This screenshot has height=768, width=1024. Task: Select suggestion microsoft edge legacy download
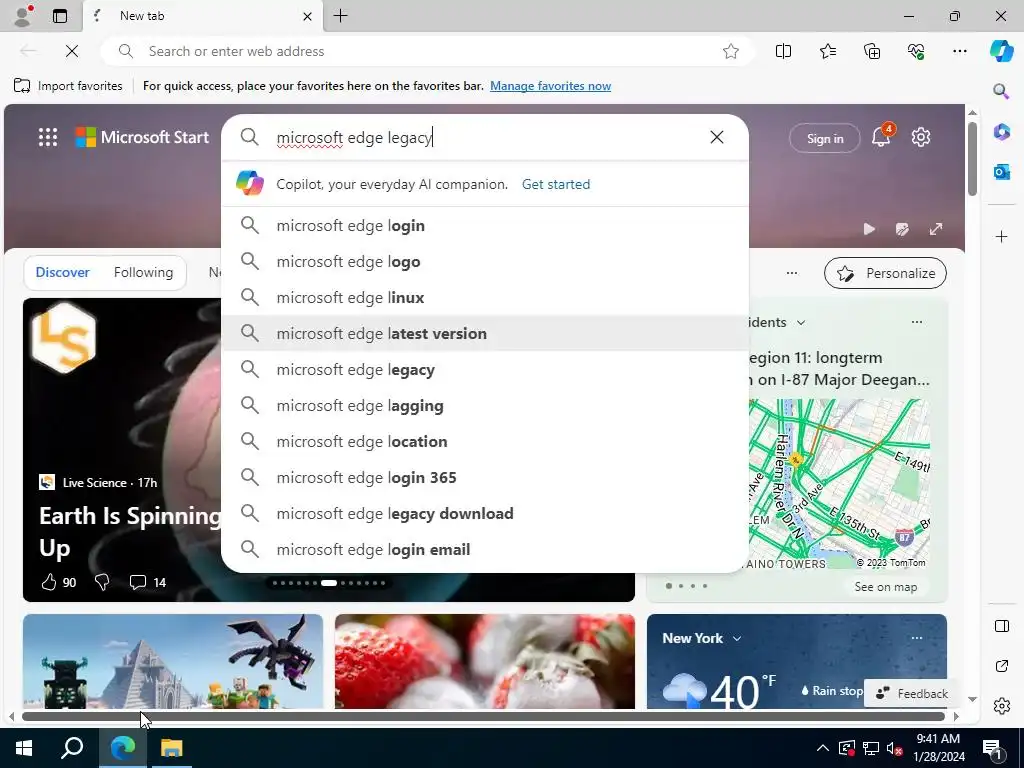pos(485,513)
